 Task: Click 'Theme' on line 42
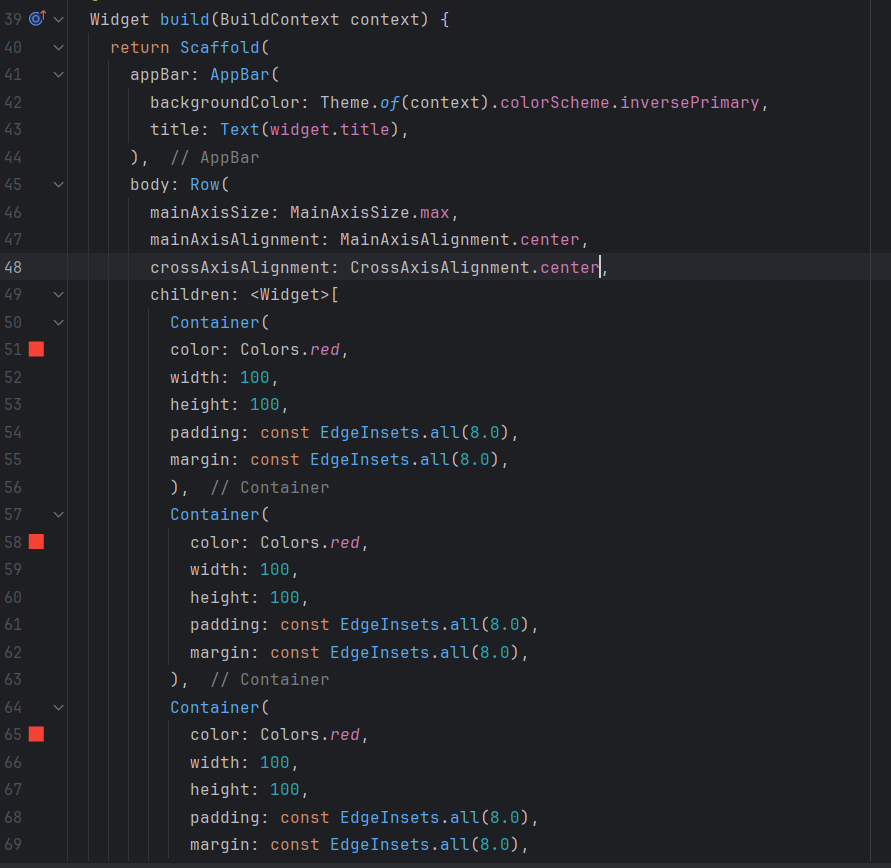pyautogui.click(x=345, y=102)
